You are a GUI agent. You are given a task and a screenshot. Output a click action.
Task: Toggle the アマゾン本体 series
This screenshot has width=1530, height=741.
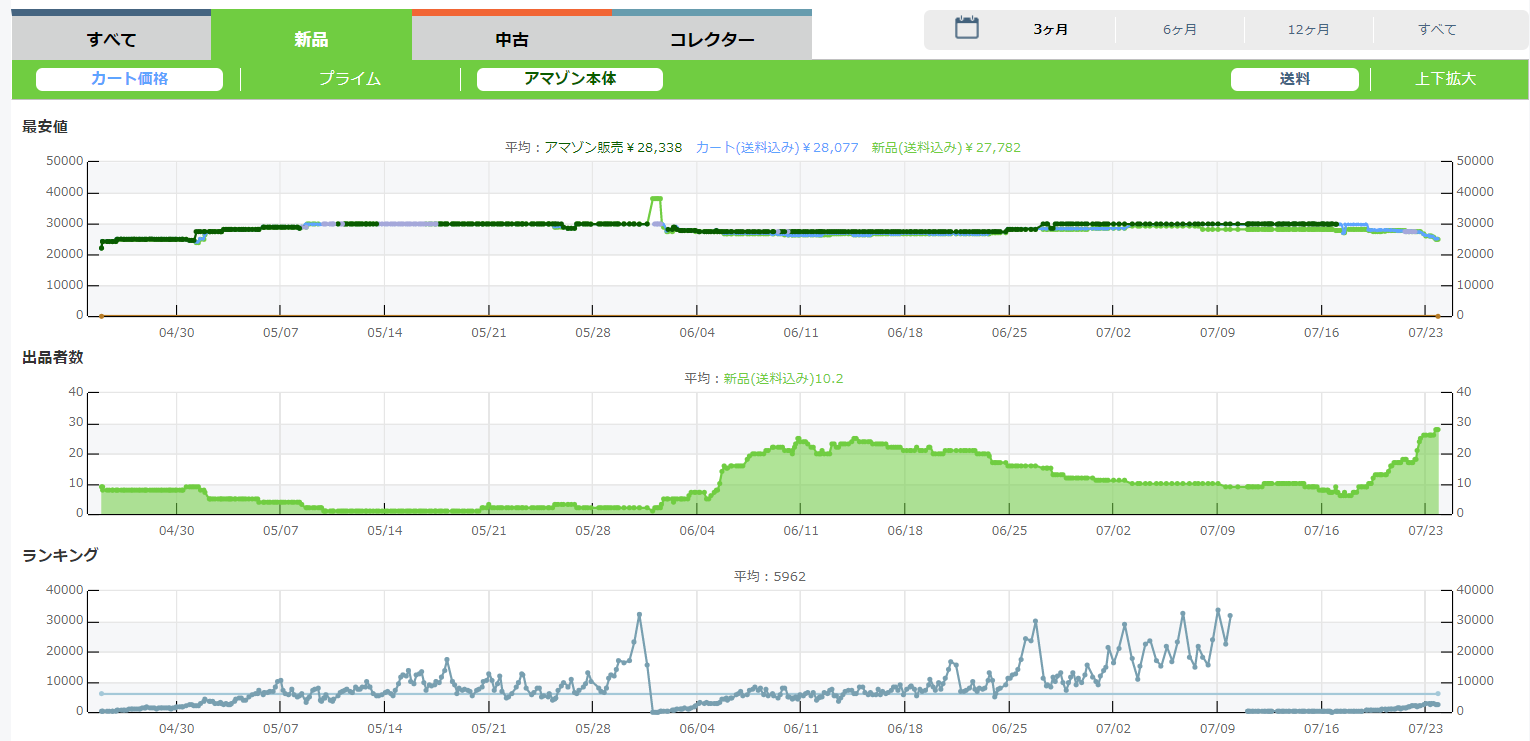coord(570,79)
